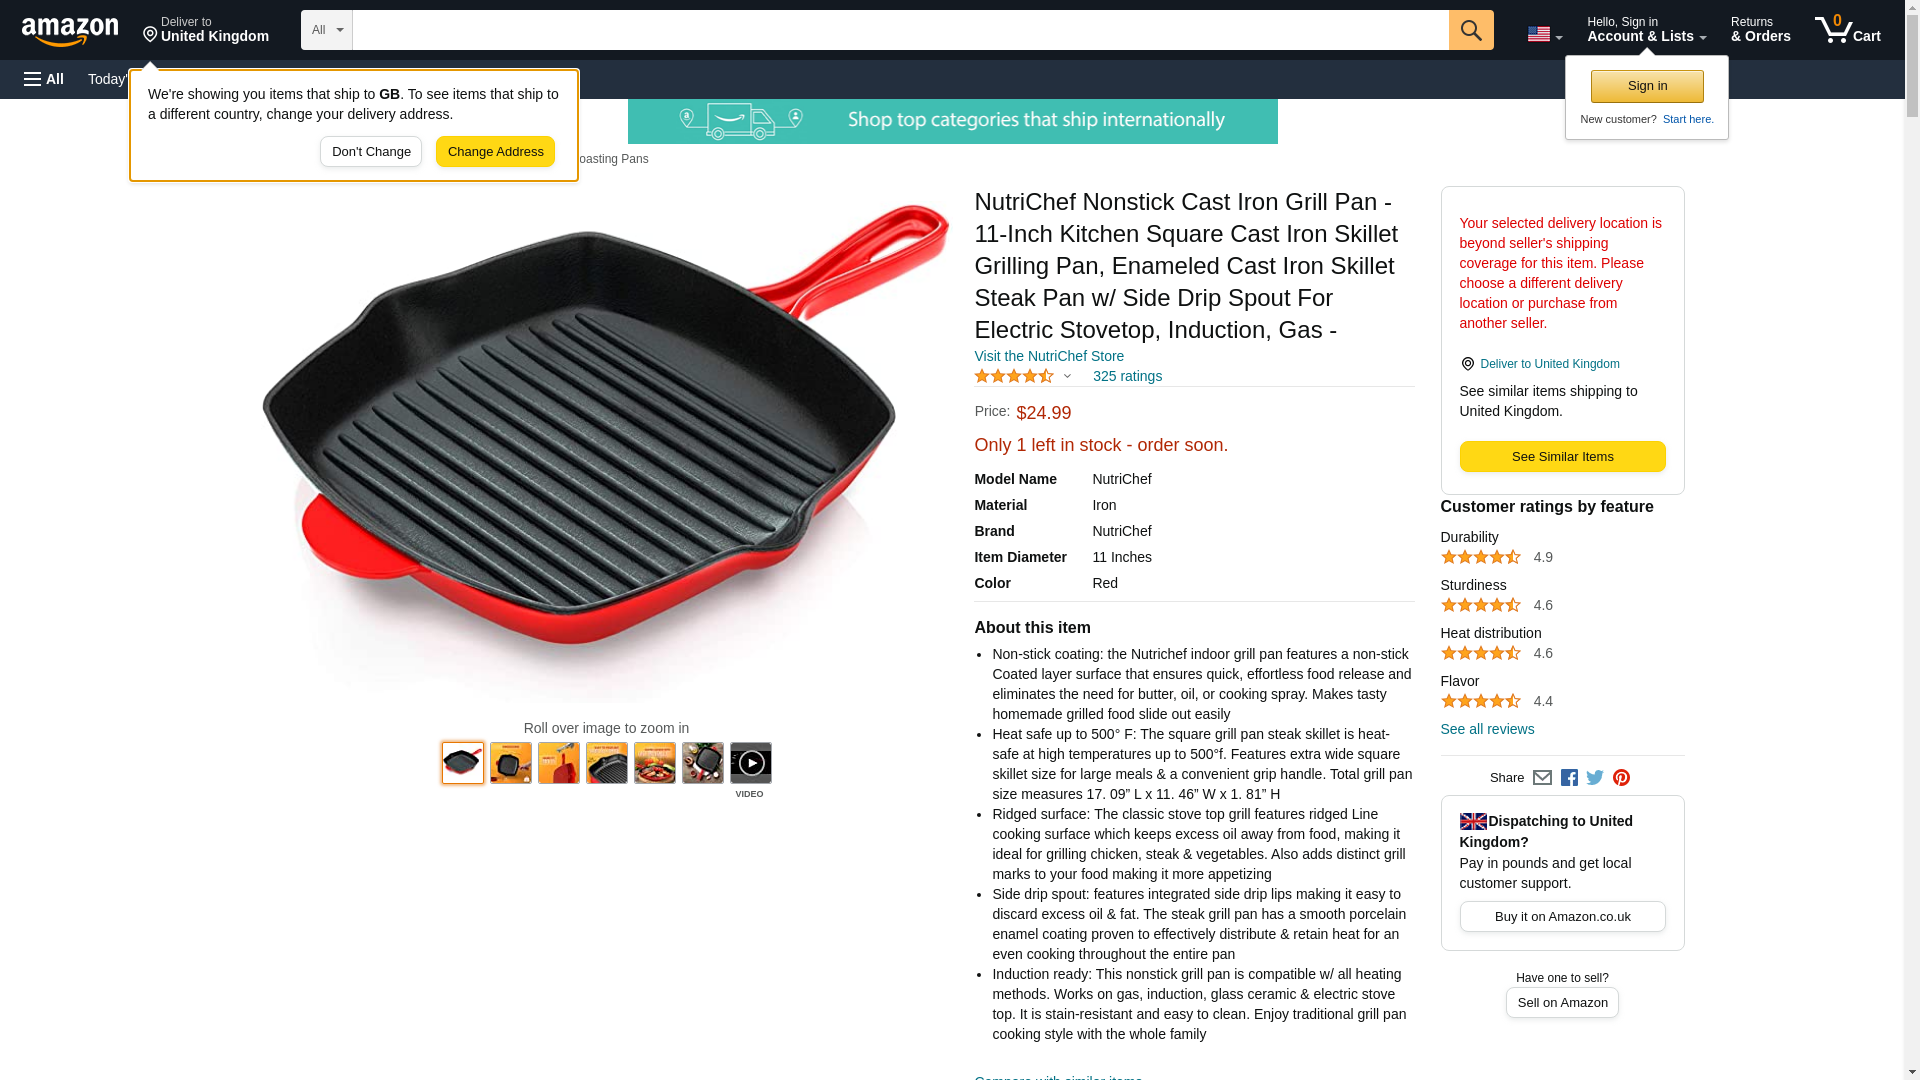Image resolution: width=1920 pixels, height=1080 pixels.
Task: Visit the NutriChef Store link
Action: (x=1048, y=357)
